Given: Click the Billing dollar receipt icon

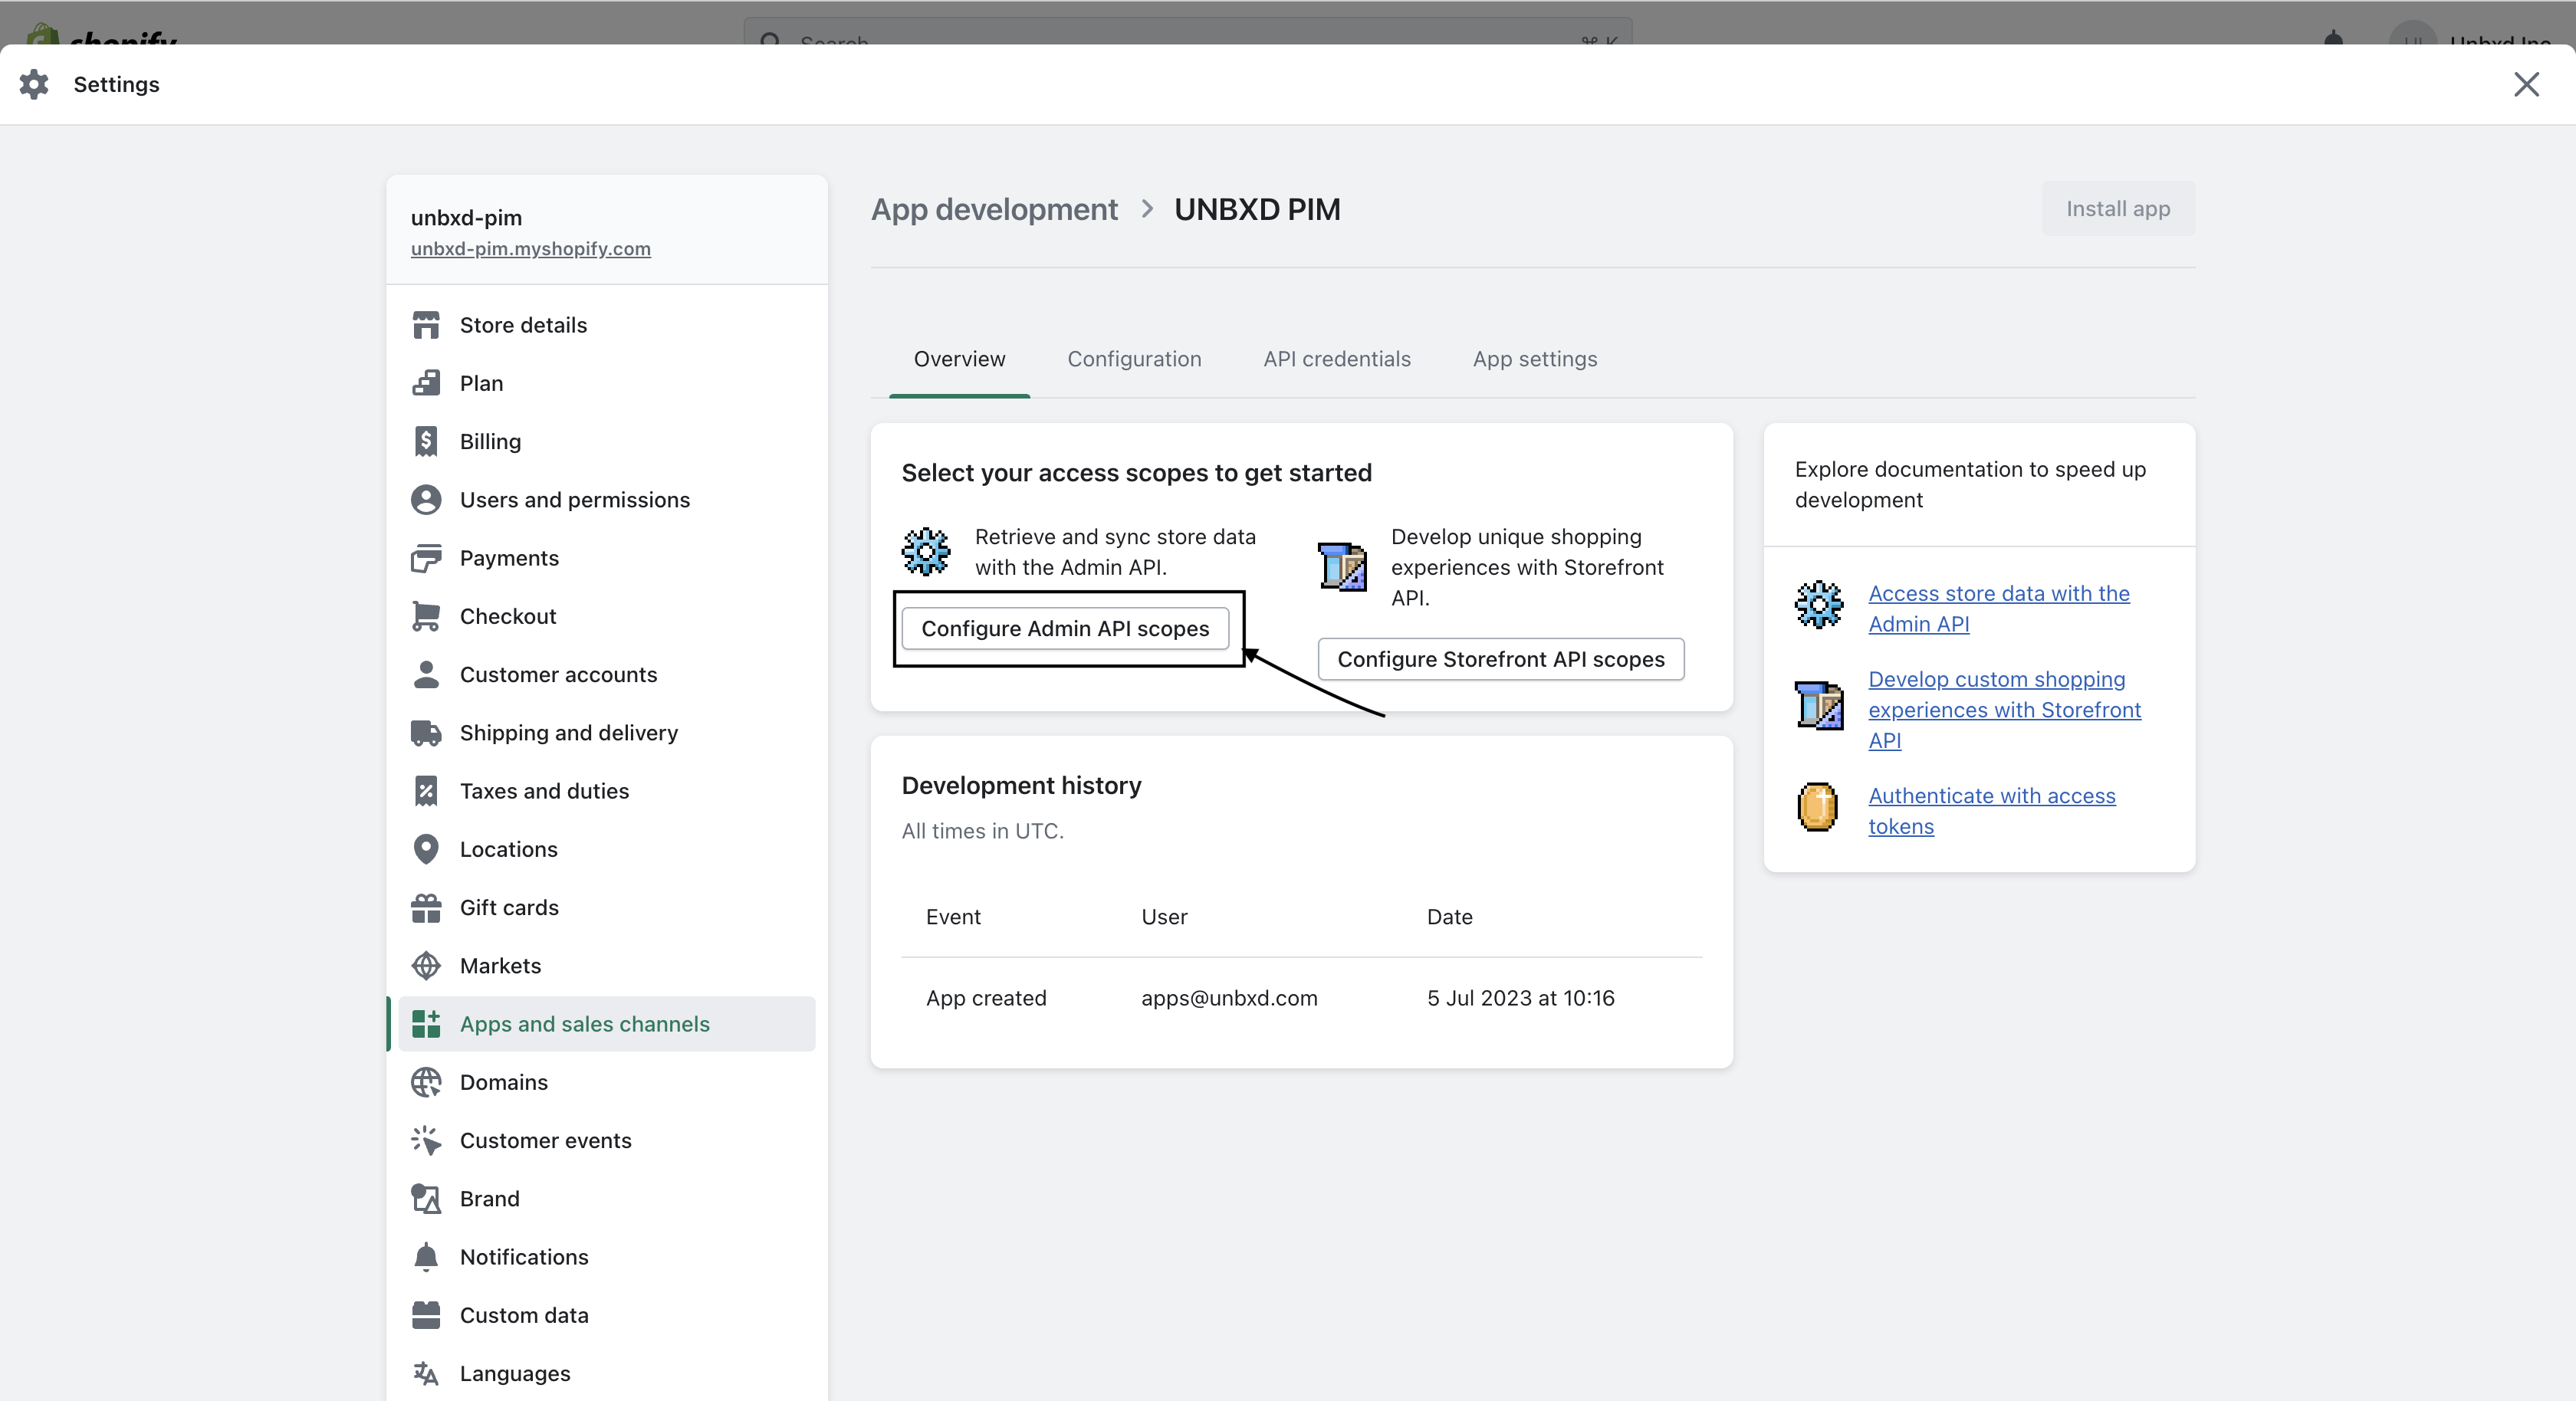Looking at the screenshot, I should [426, 441].
